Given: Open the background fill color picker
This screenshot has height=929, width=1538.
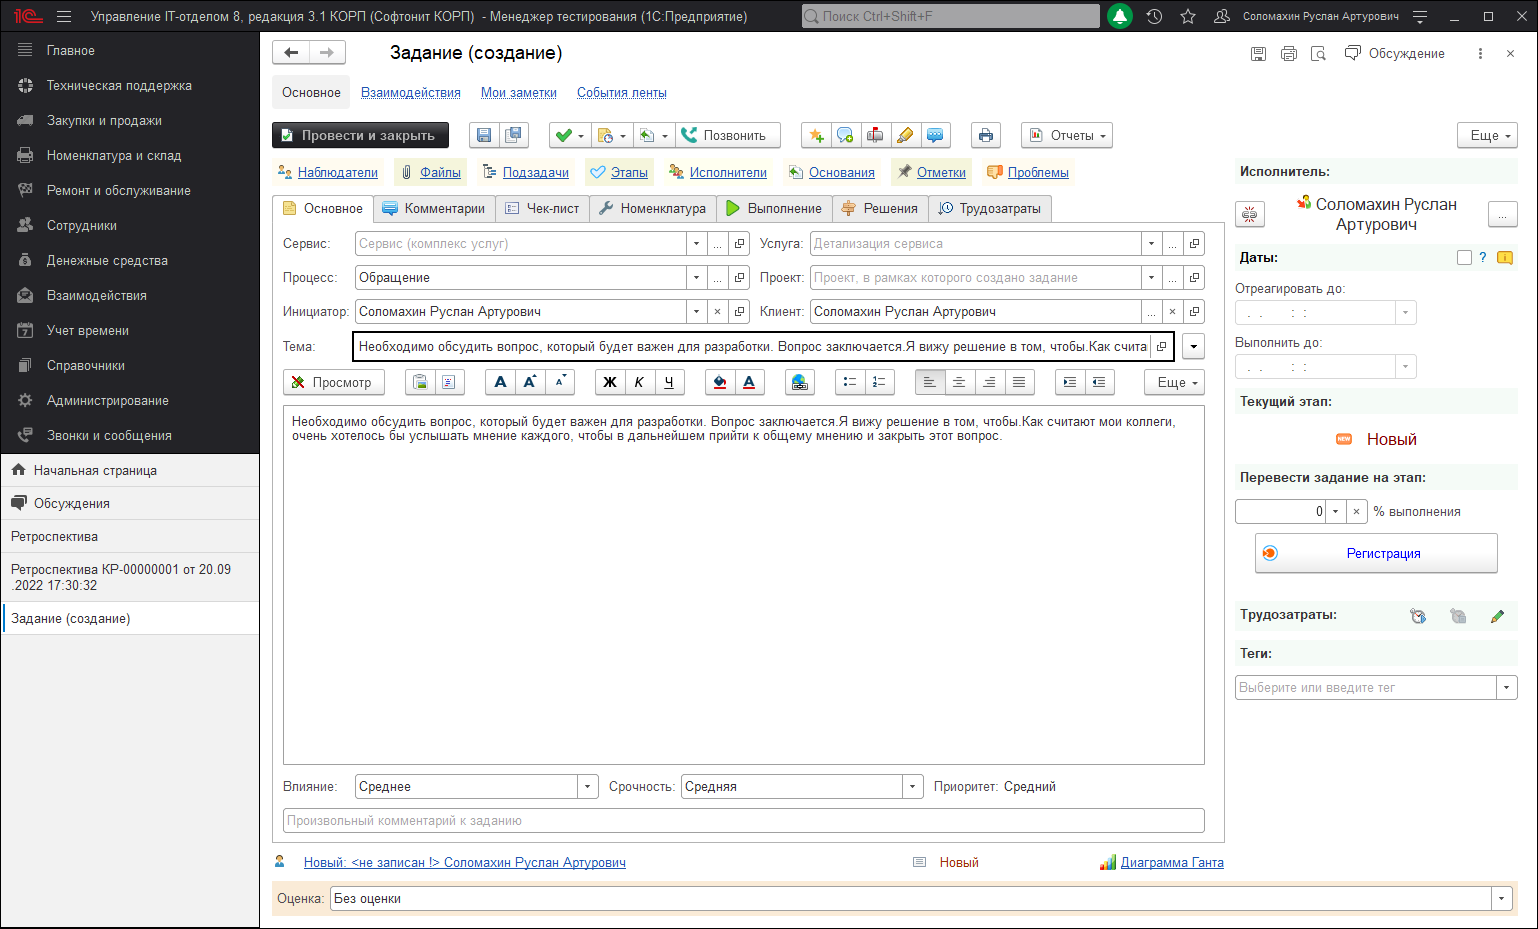Looking at the screenshot, I should tap(719, 382).
